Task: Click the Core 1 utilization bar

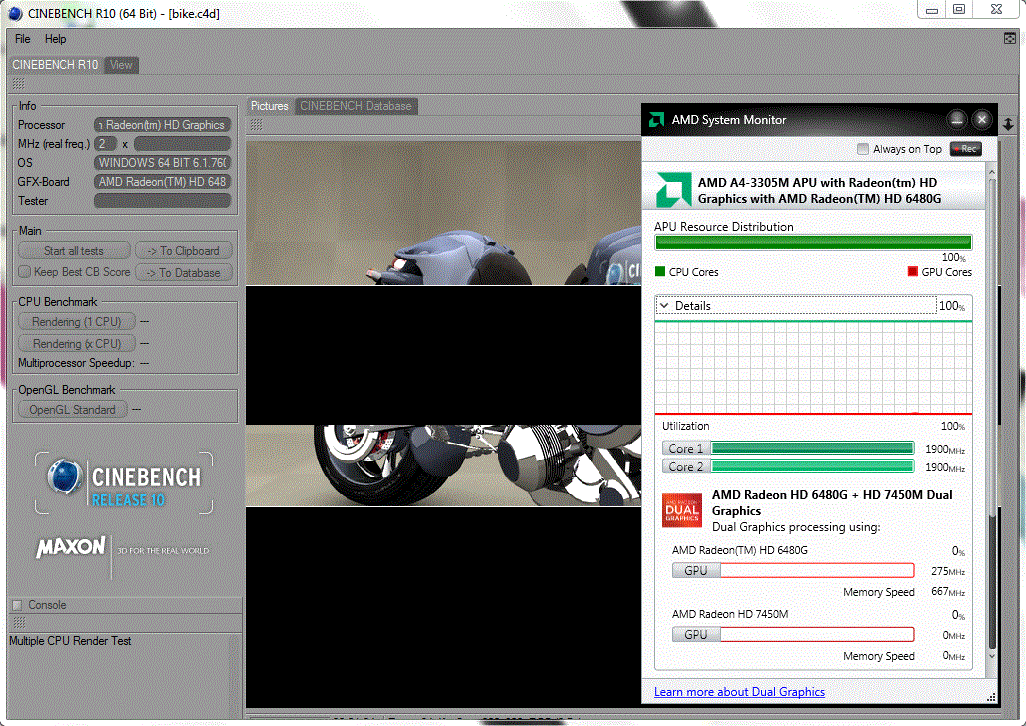Action: 812,449
